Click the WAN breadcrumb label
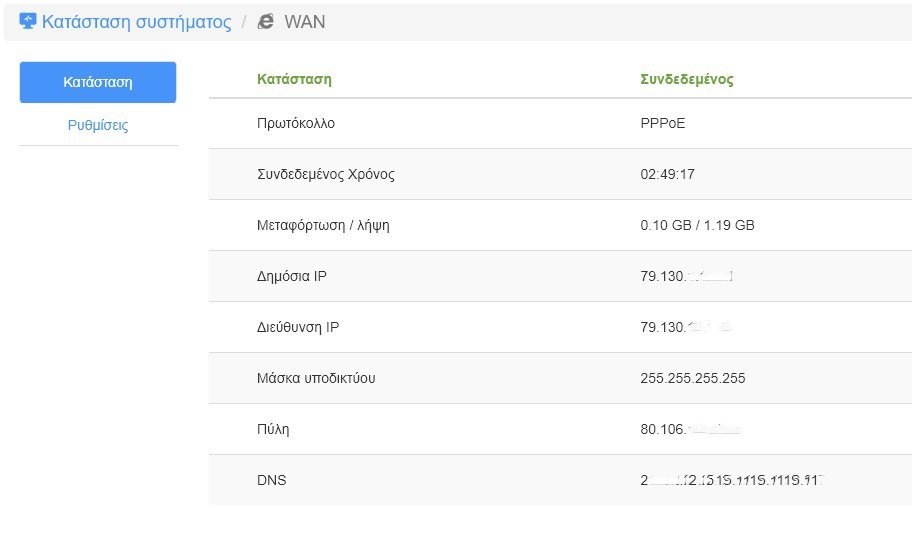This screenshot has height=558, width=912. click(x=305, y=21)
